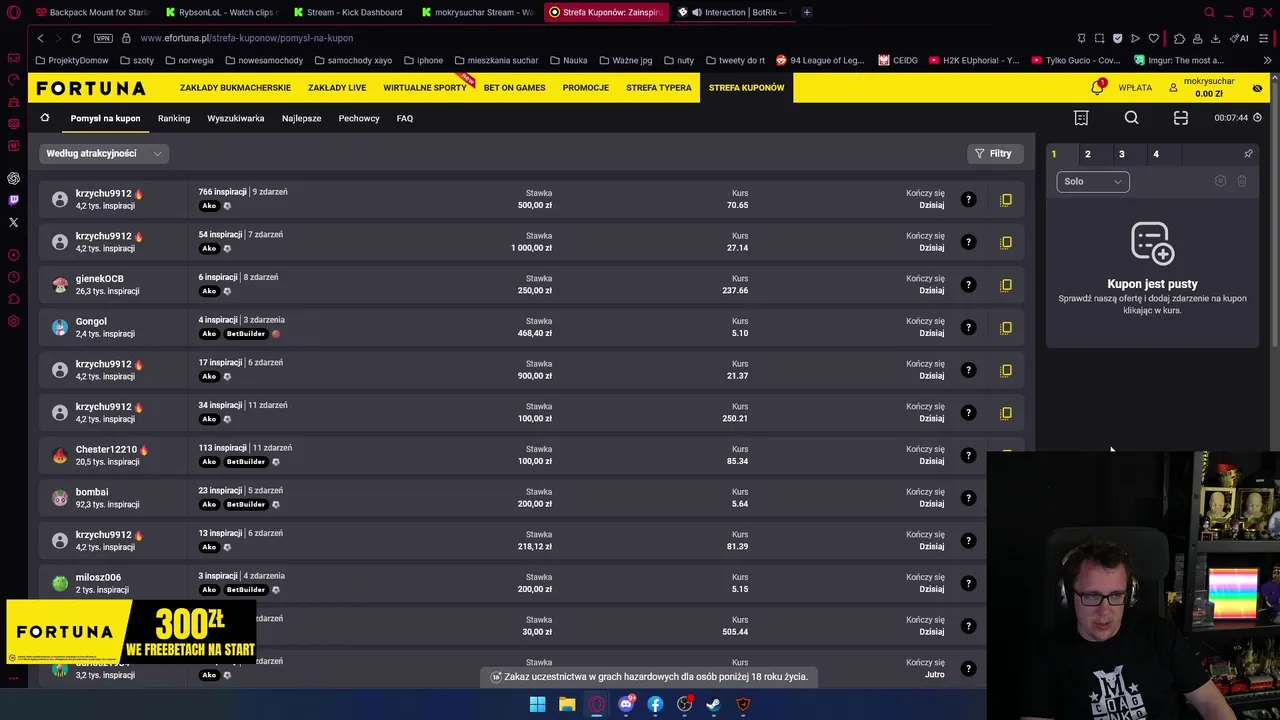
Task: Open the Solo bet type dropdown
Action: pos(1093,181)
